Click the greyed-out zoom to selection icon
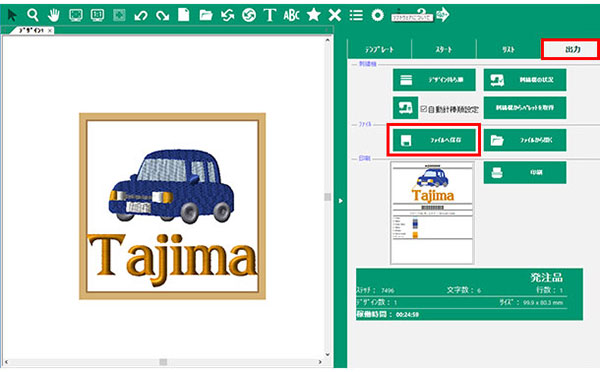Viewport: 600px width, 372px height. [x=119, y=15]
